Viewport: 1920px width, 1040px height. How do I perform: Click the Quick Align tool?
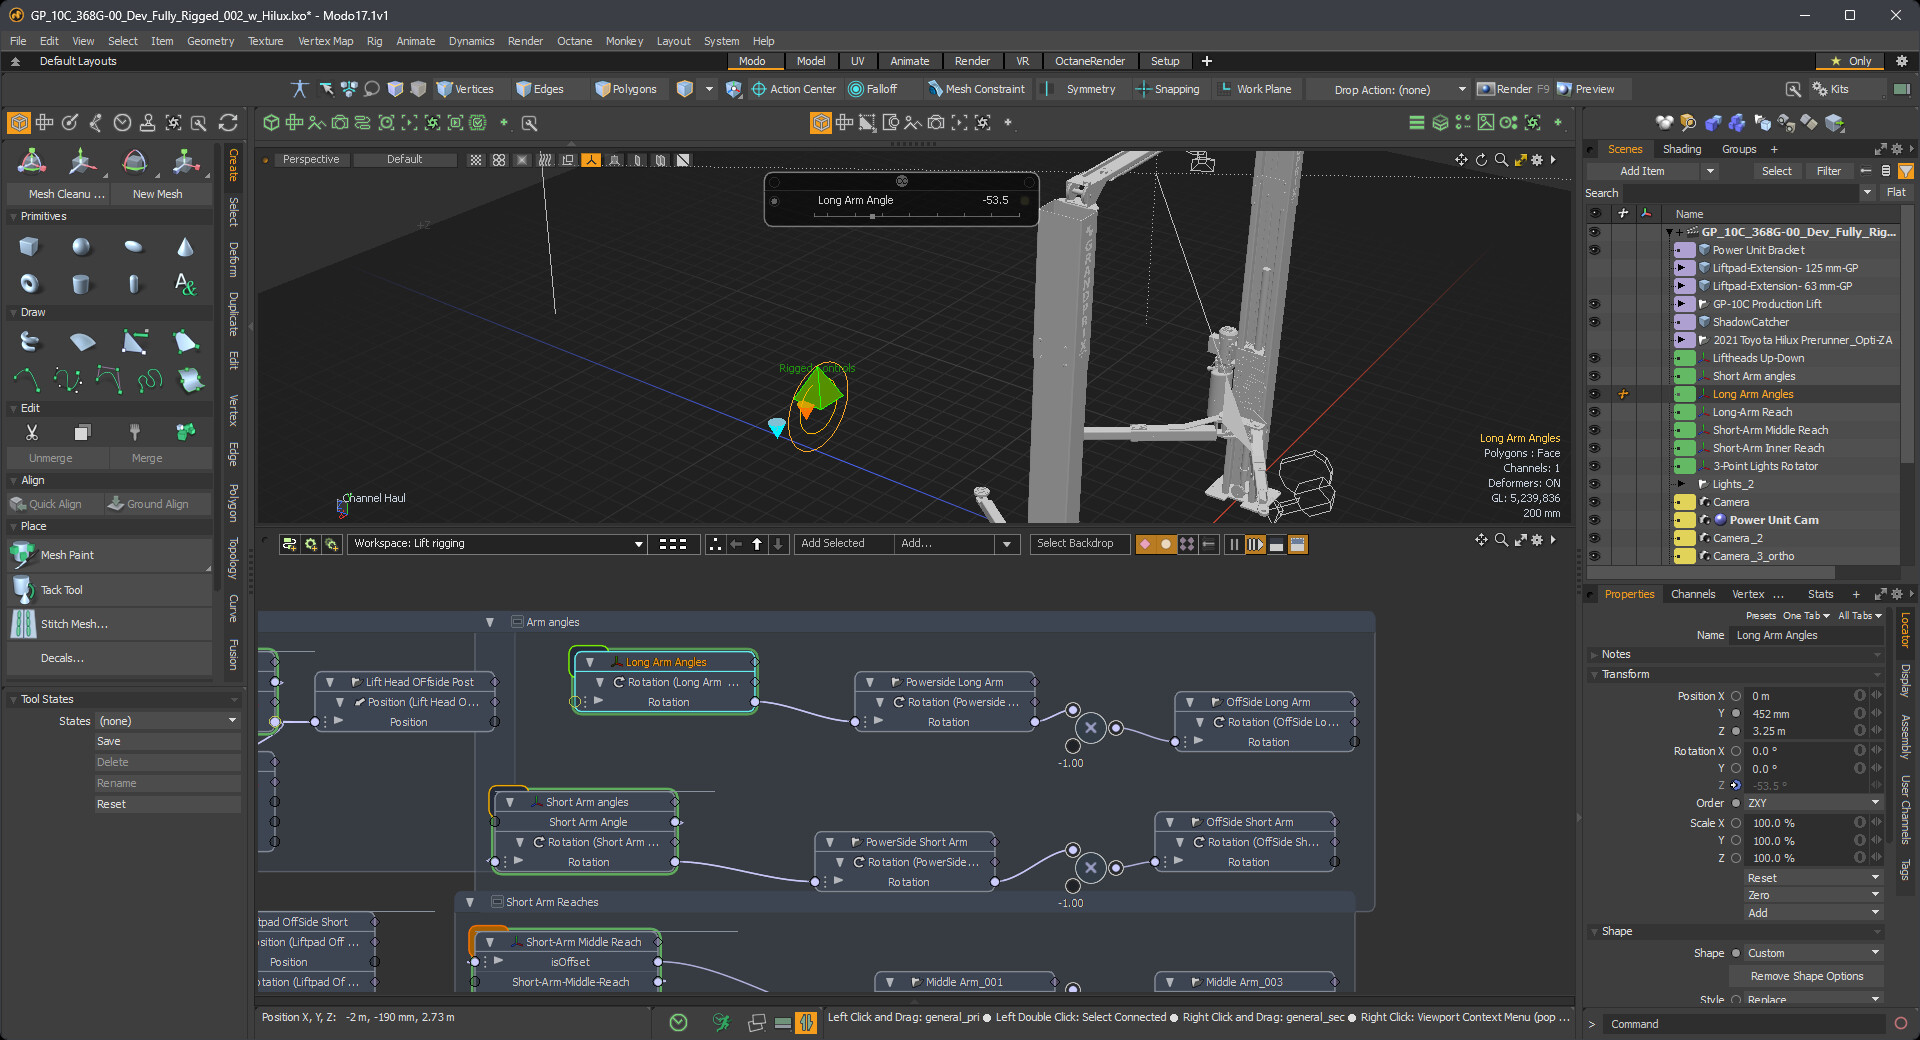pos(56,504)
